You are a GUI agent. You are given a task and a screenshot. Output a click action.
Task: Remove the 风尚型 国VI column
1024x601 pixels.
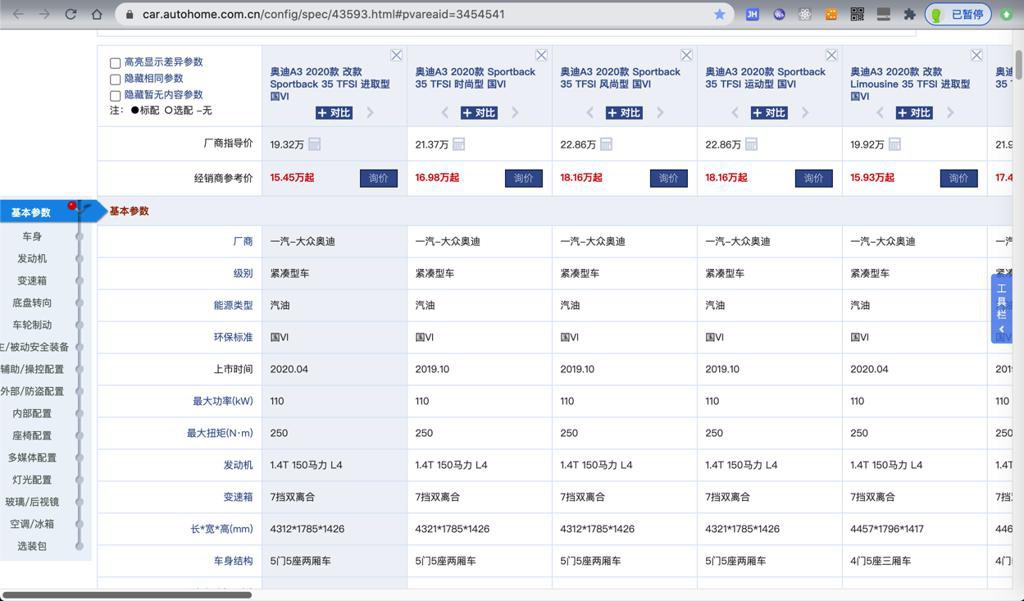coord(686,56)
